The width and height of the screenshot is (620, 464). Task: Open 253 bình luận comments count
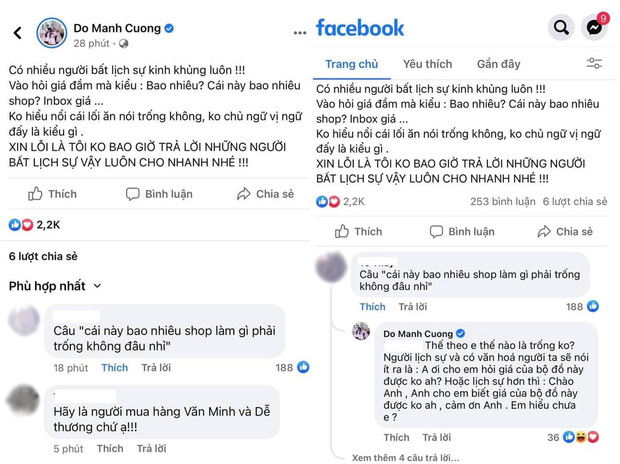(x=505, y=201)
